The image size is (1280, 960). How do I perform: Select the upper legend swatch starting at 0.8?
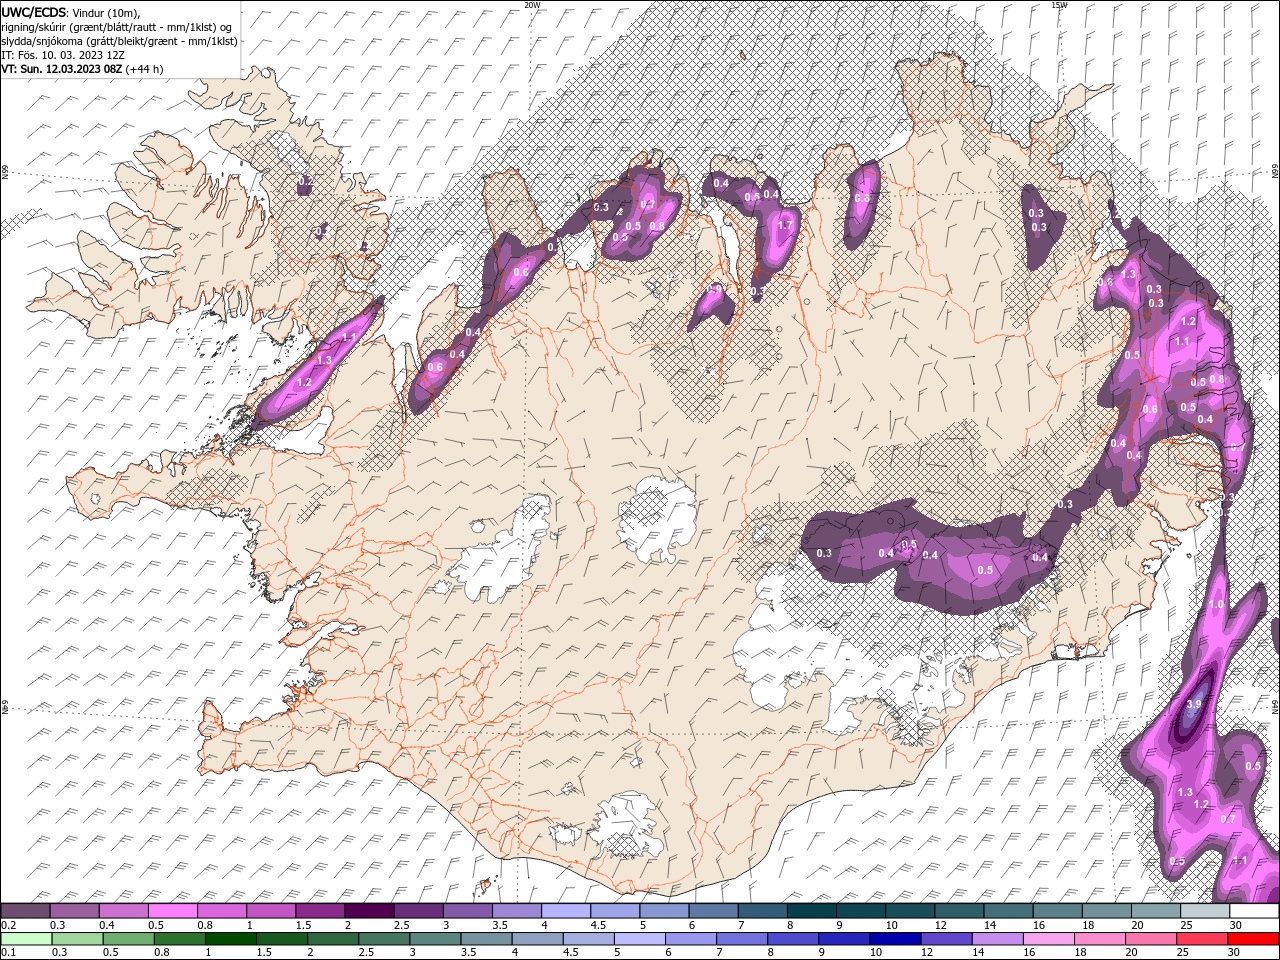(221, 911)
